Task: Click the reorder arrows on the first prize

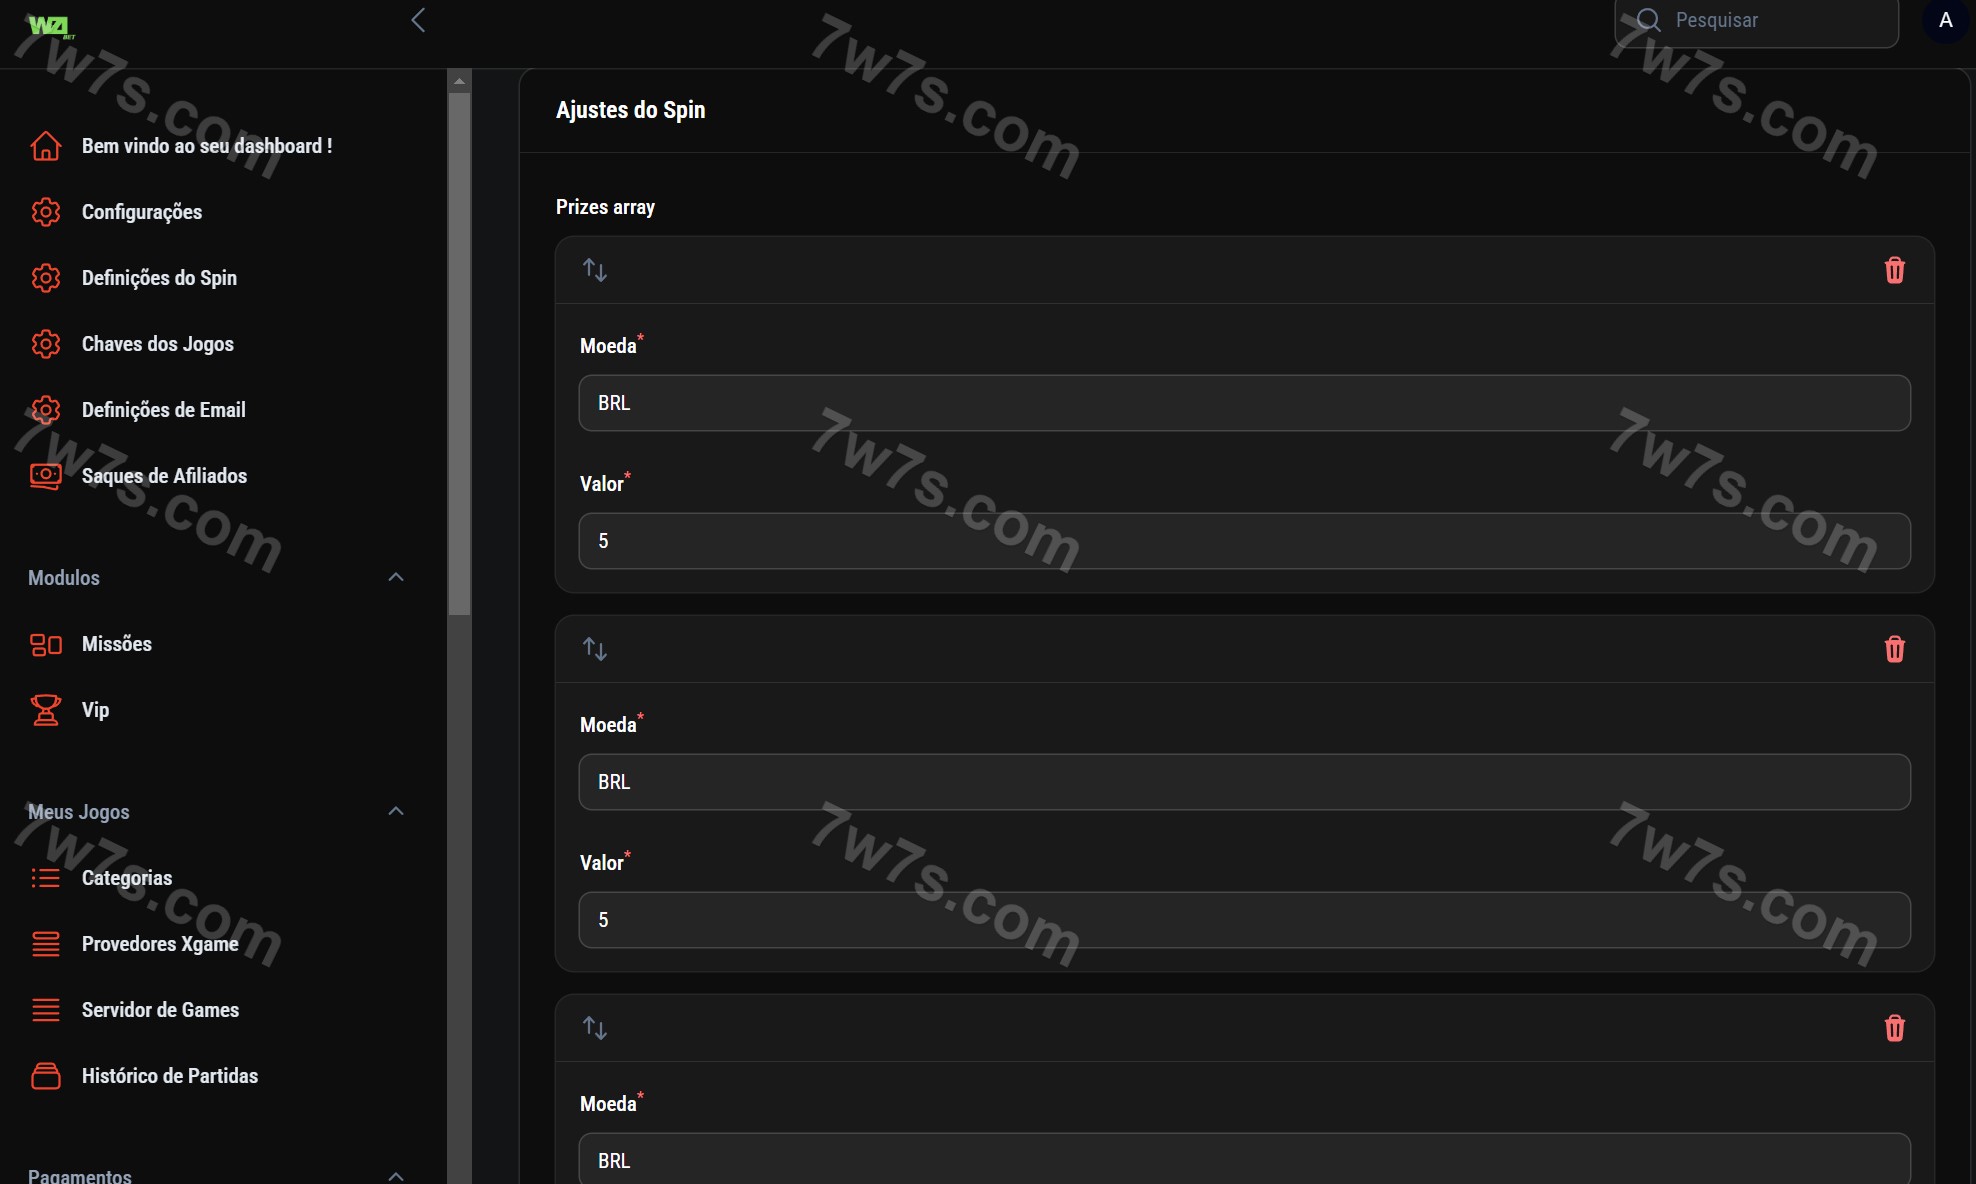Action: [x=595, y=270]
